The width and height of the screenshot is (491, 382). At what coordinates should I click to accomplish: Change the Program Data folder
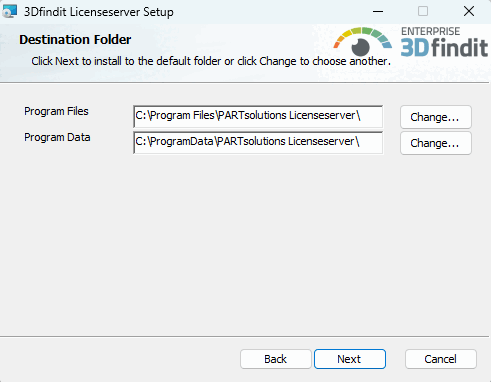(x=436, y=143)
